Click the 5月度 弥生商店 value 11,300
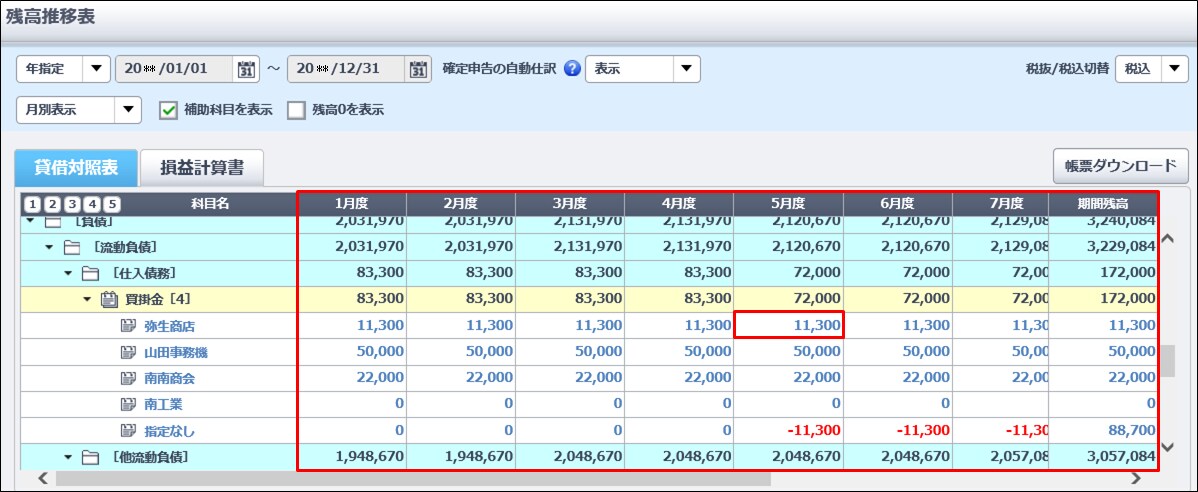1198x492 pixels. 789,325
